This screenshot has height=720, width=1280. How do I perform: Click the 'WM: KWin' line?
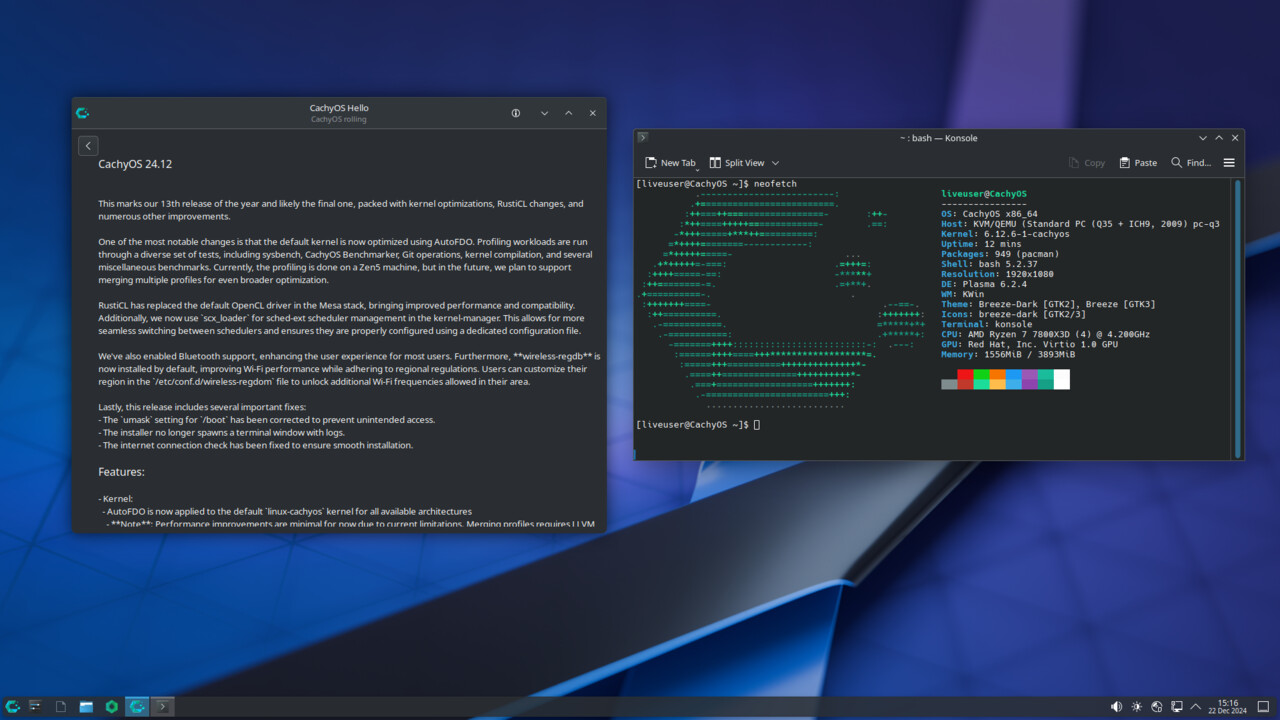click(962, 294)
